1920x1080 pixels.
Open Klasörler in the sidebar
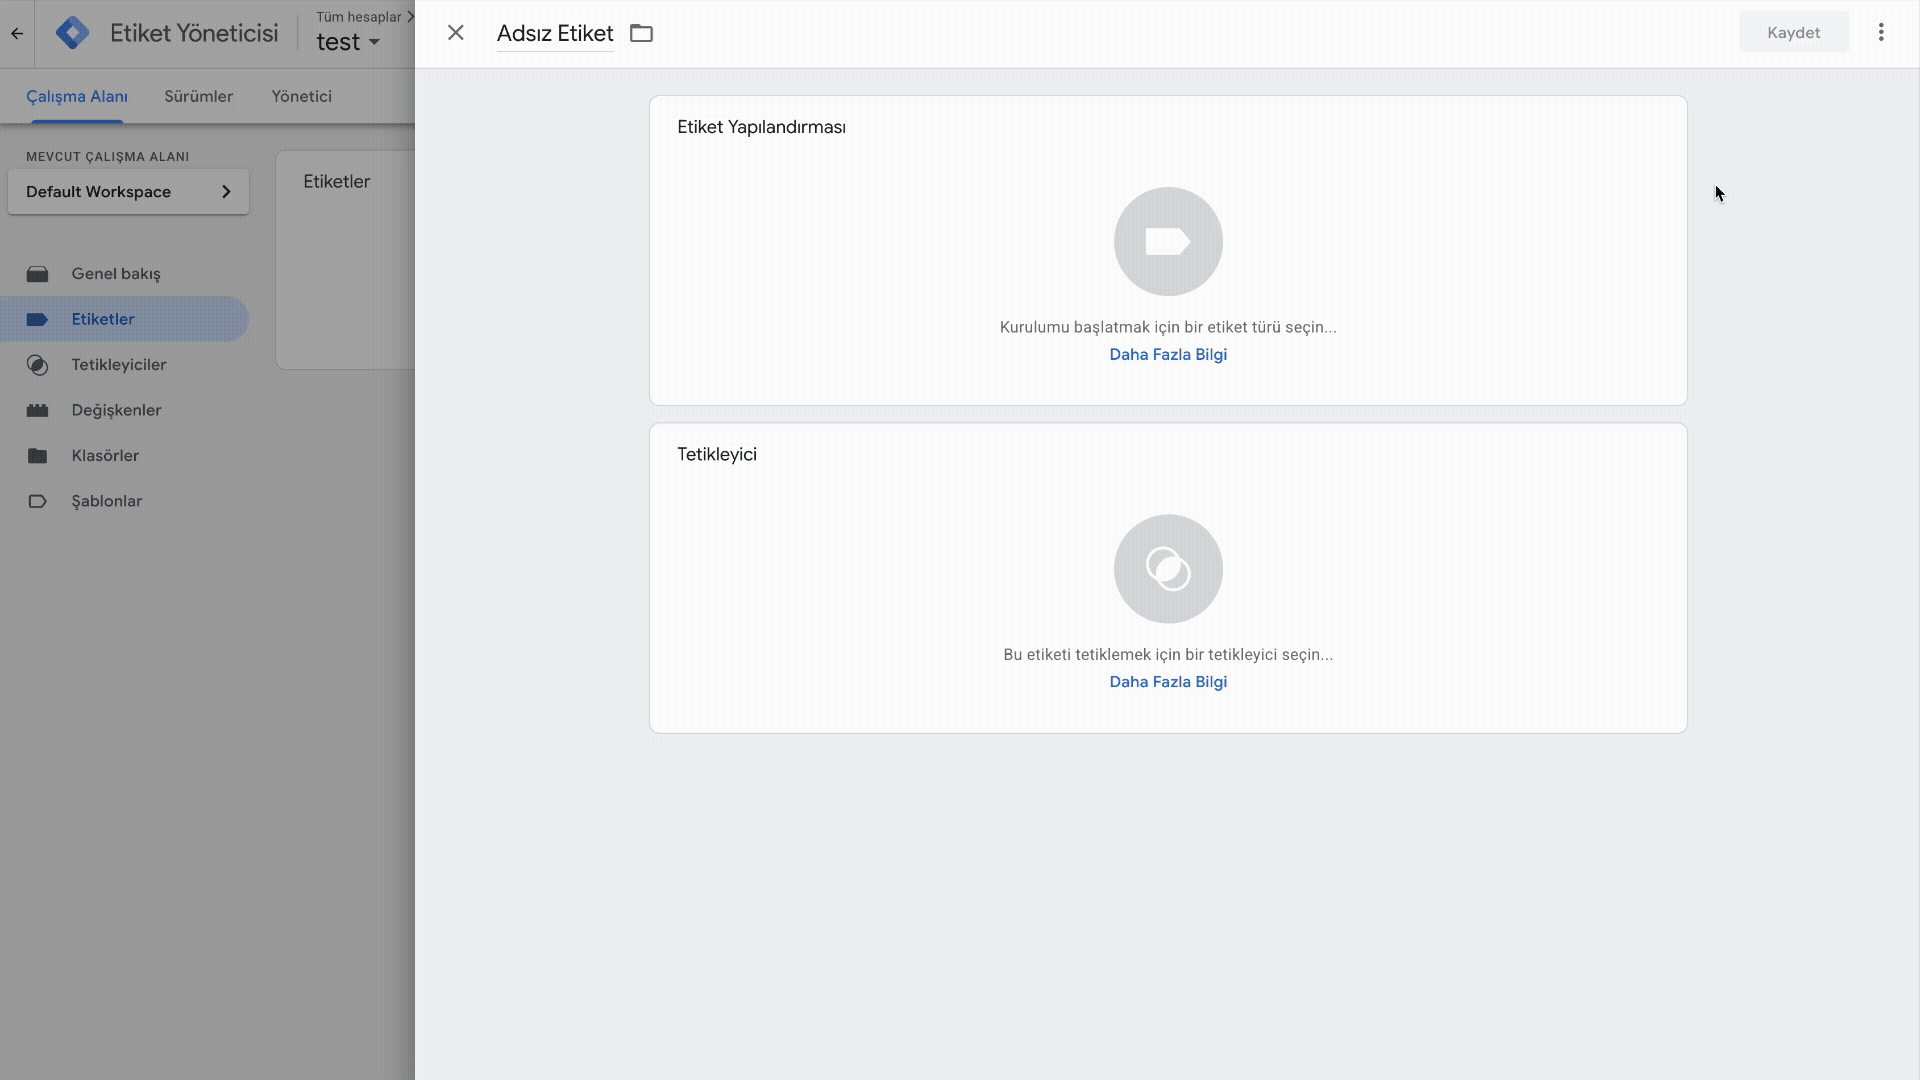click(x=105, y=456)
